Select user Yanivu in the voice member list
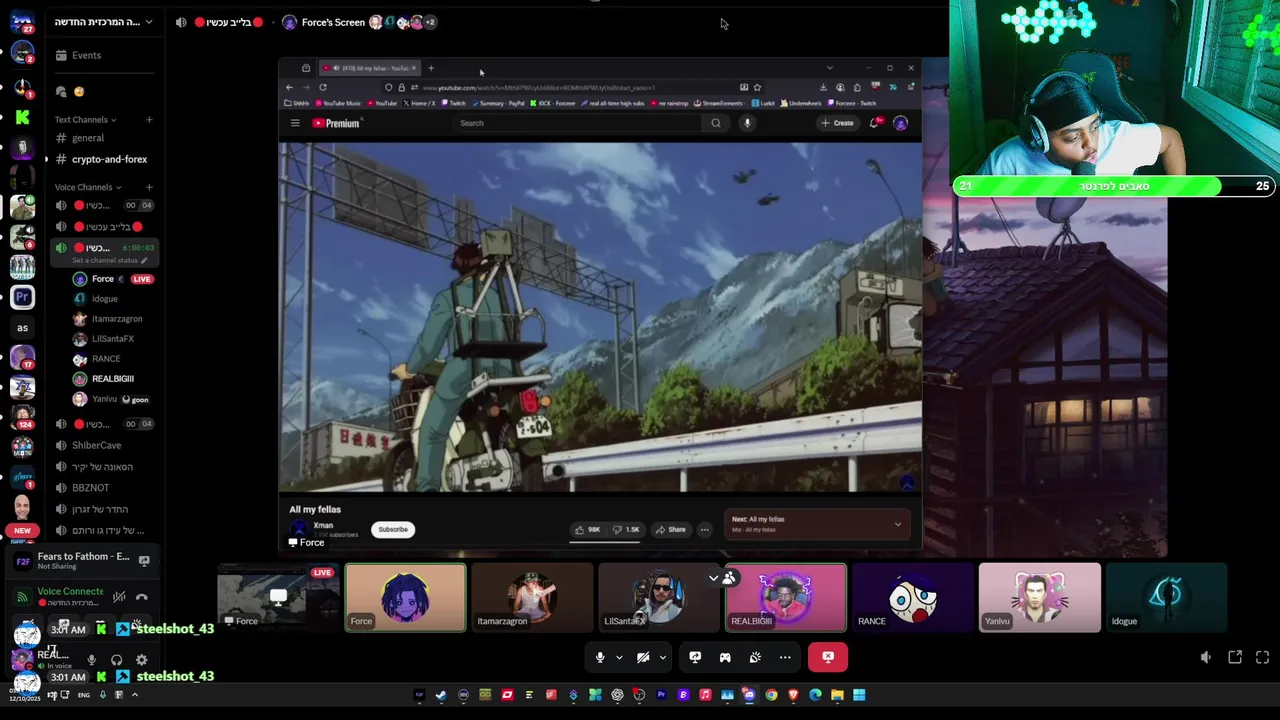Image resolution: width=1280 pixels, height=720 pixels. click(x=112, y=399)
